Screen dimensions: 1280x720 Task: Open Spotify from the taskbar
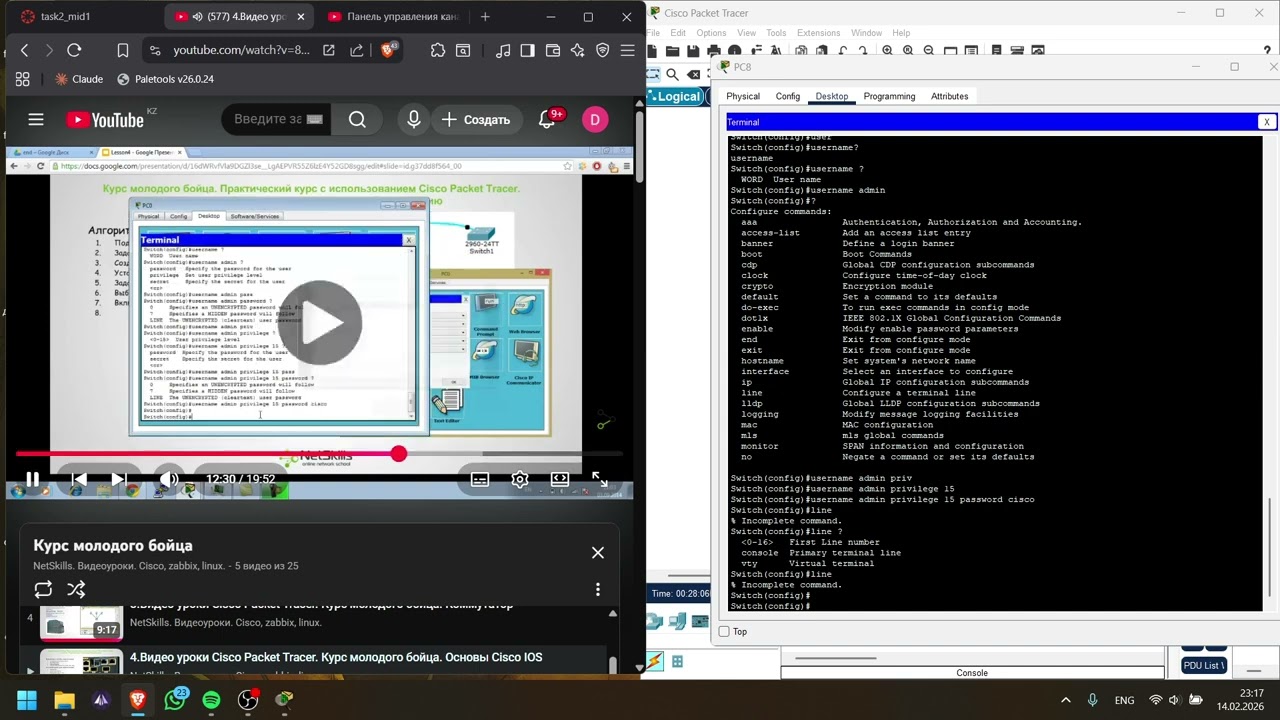pos(211,700)
